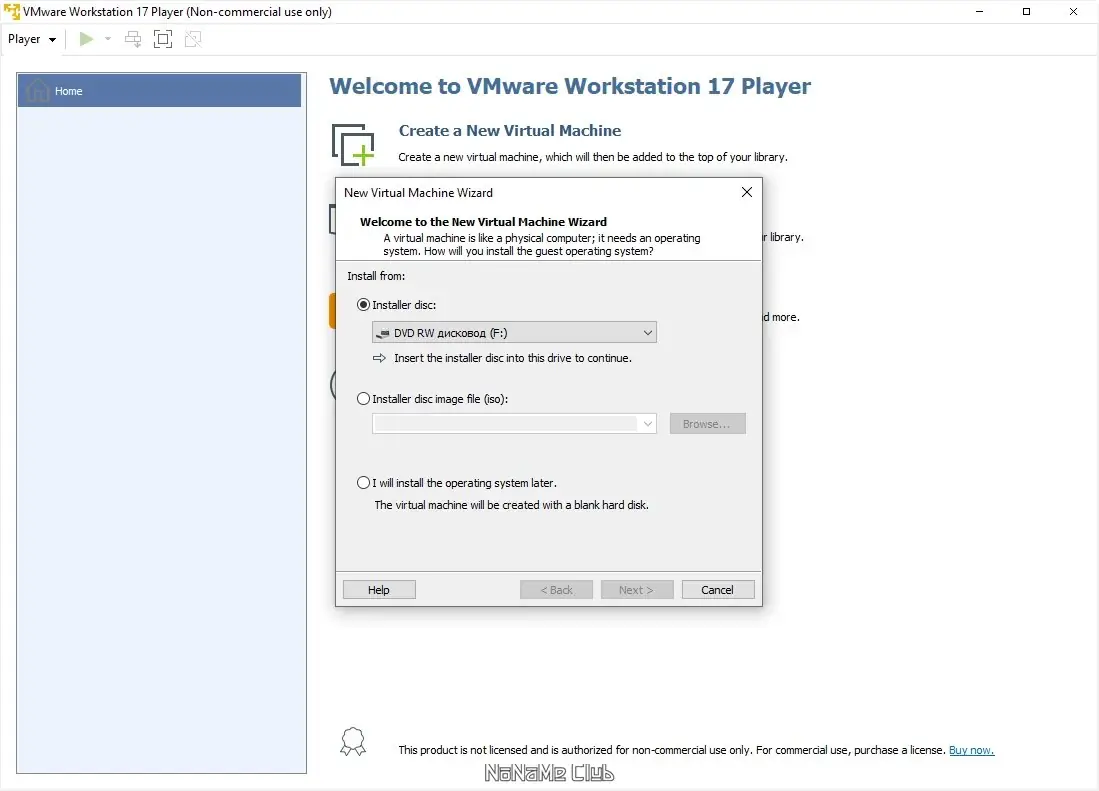This screenshot has width=1099, height=791.
Task: Choose I will install the operating system later
Action: [x=363, y=483]
